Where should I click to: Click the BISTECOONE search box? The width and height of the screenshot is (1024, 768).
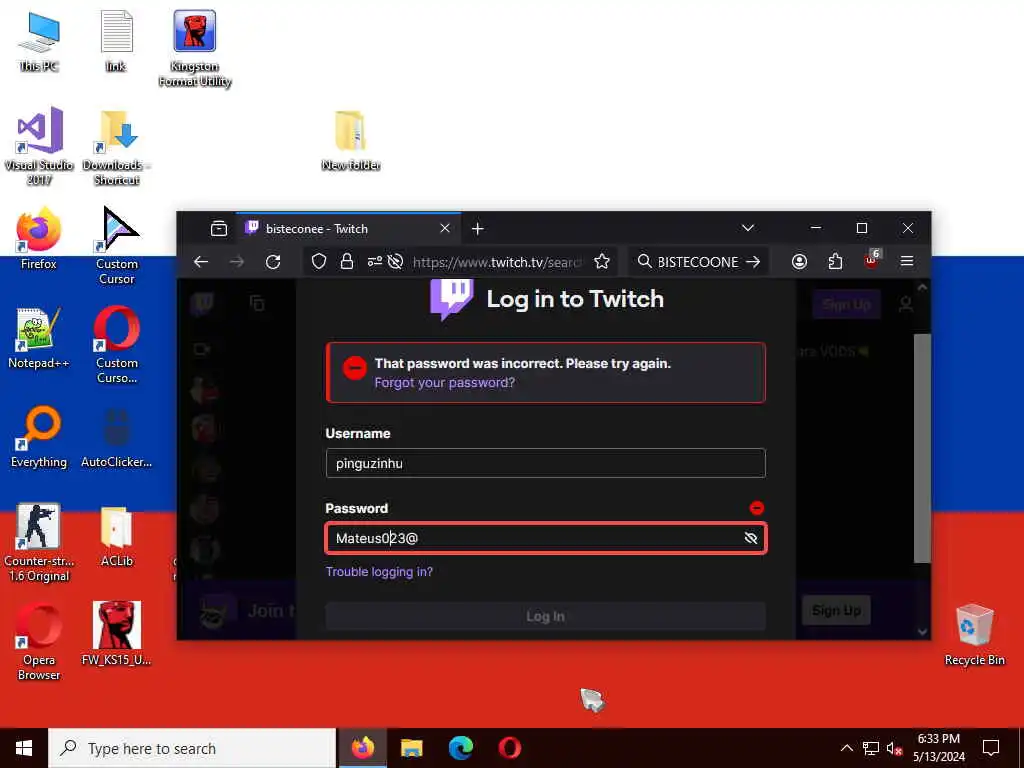697,262
